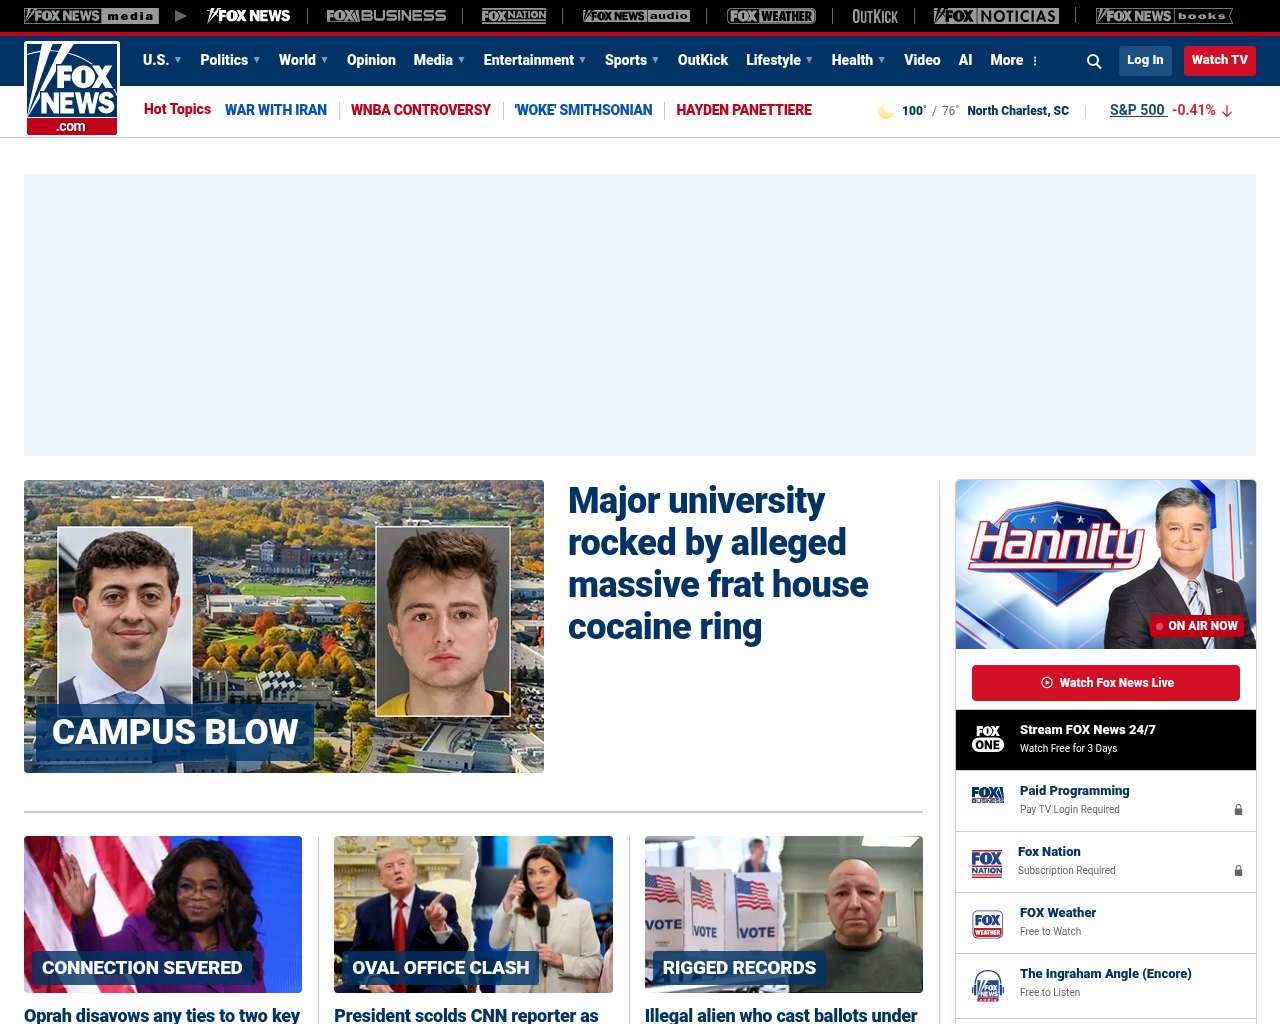Open the OutKick logo link

(x=875, y=16)
